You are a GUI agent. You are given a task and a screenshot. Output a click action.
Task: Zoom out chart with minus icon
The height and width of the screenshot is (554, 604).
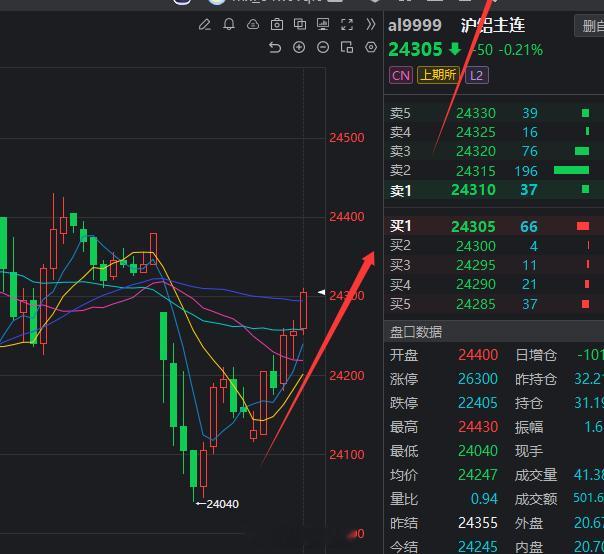[x=323, y=47]
